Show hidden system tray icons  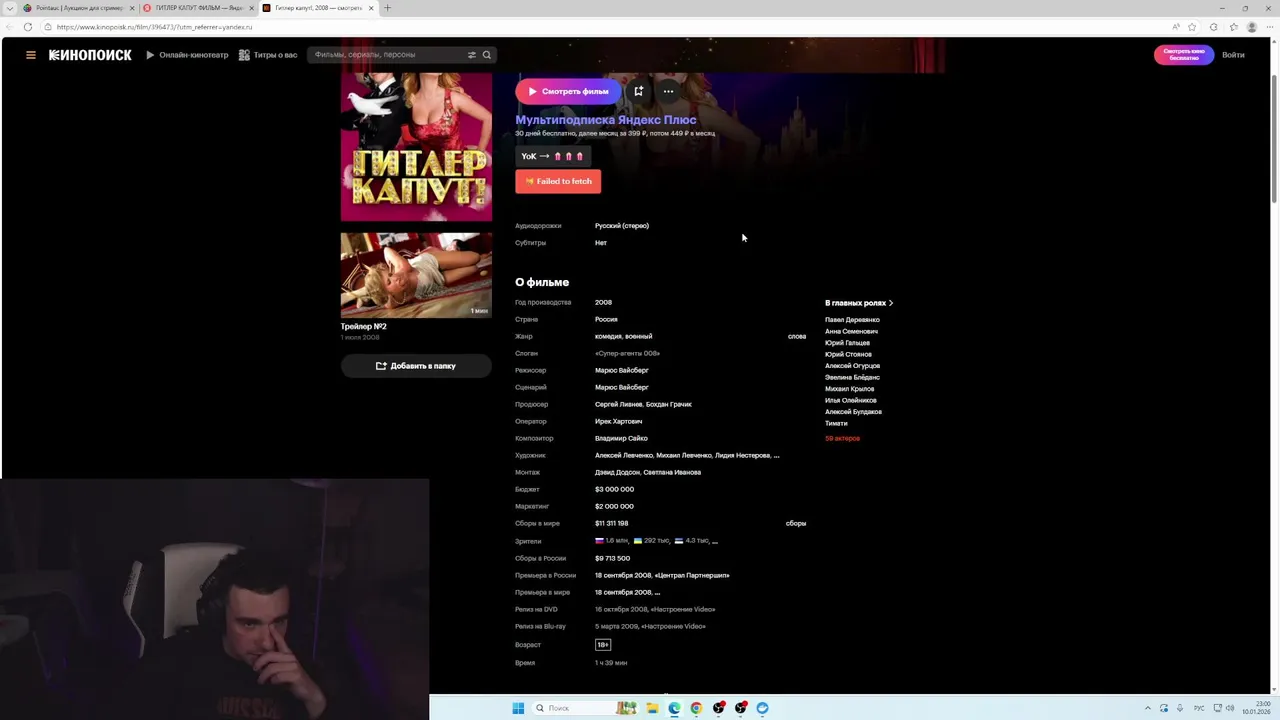pyautogui.click(x=1147, y=708)
